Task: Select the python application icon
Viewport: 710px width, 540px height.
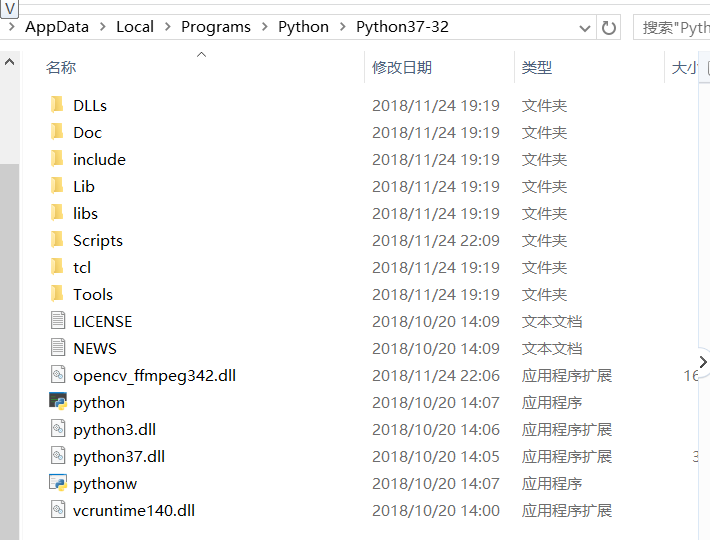Action: pyautogui.click(x=58, y=401)
